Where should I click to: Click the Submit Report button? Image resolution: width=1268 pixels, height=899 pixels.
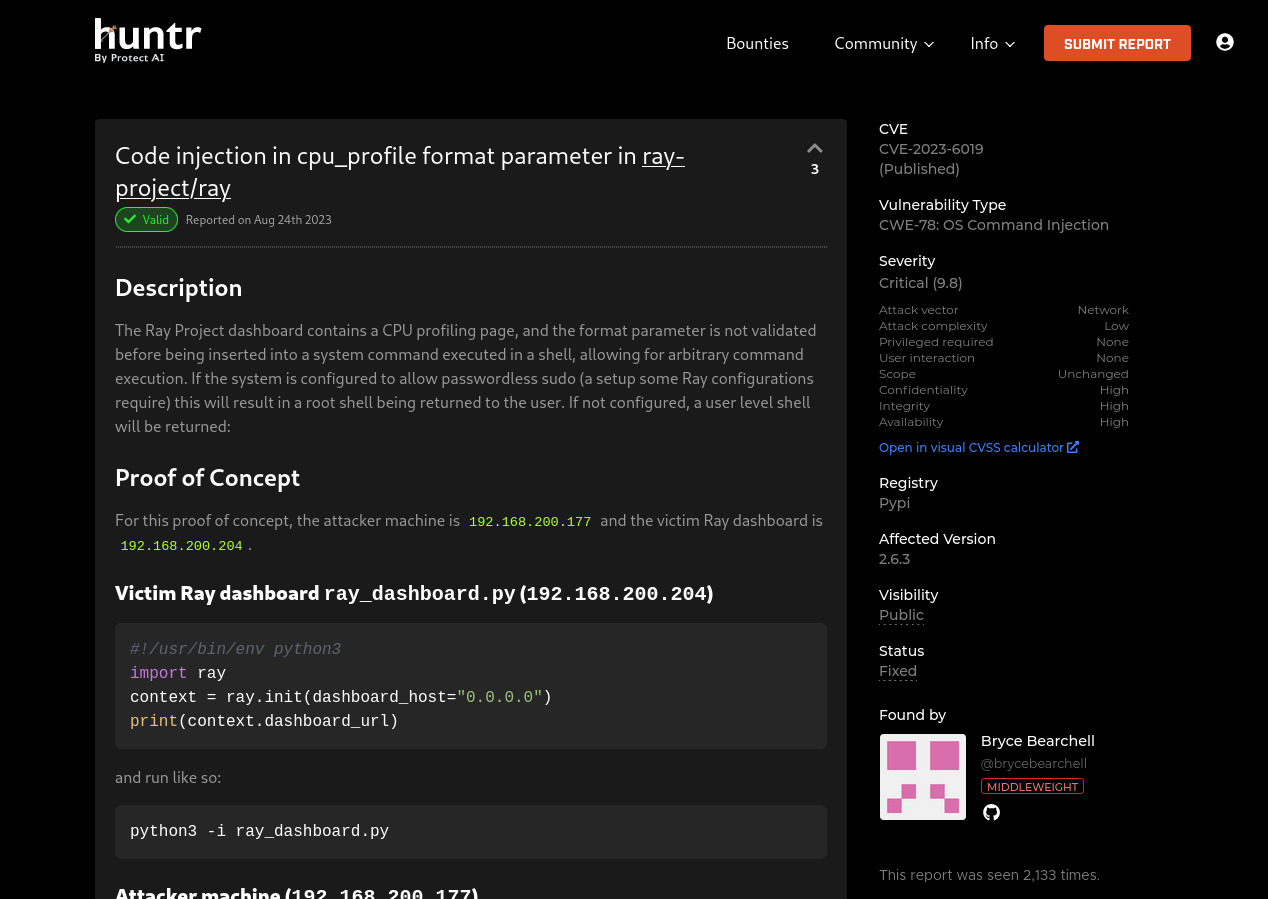point(1117,43)
